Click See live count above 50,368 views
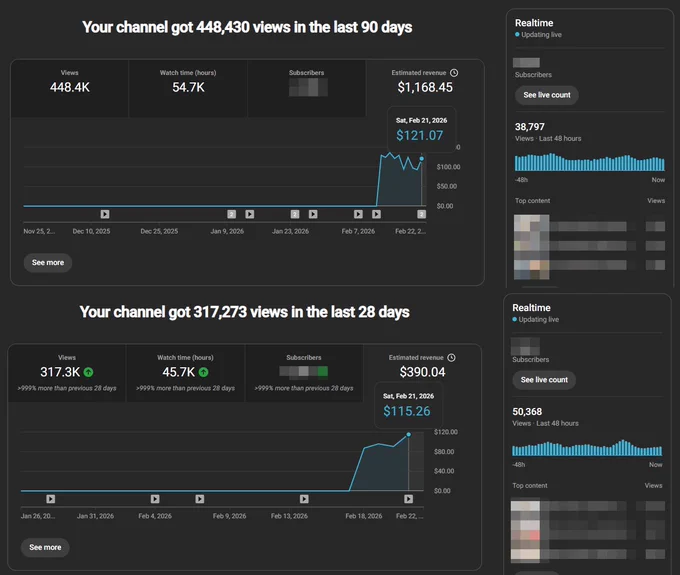680x575 pixels. click(544, 380)
